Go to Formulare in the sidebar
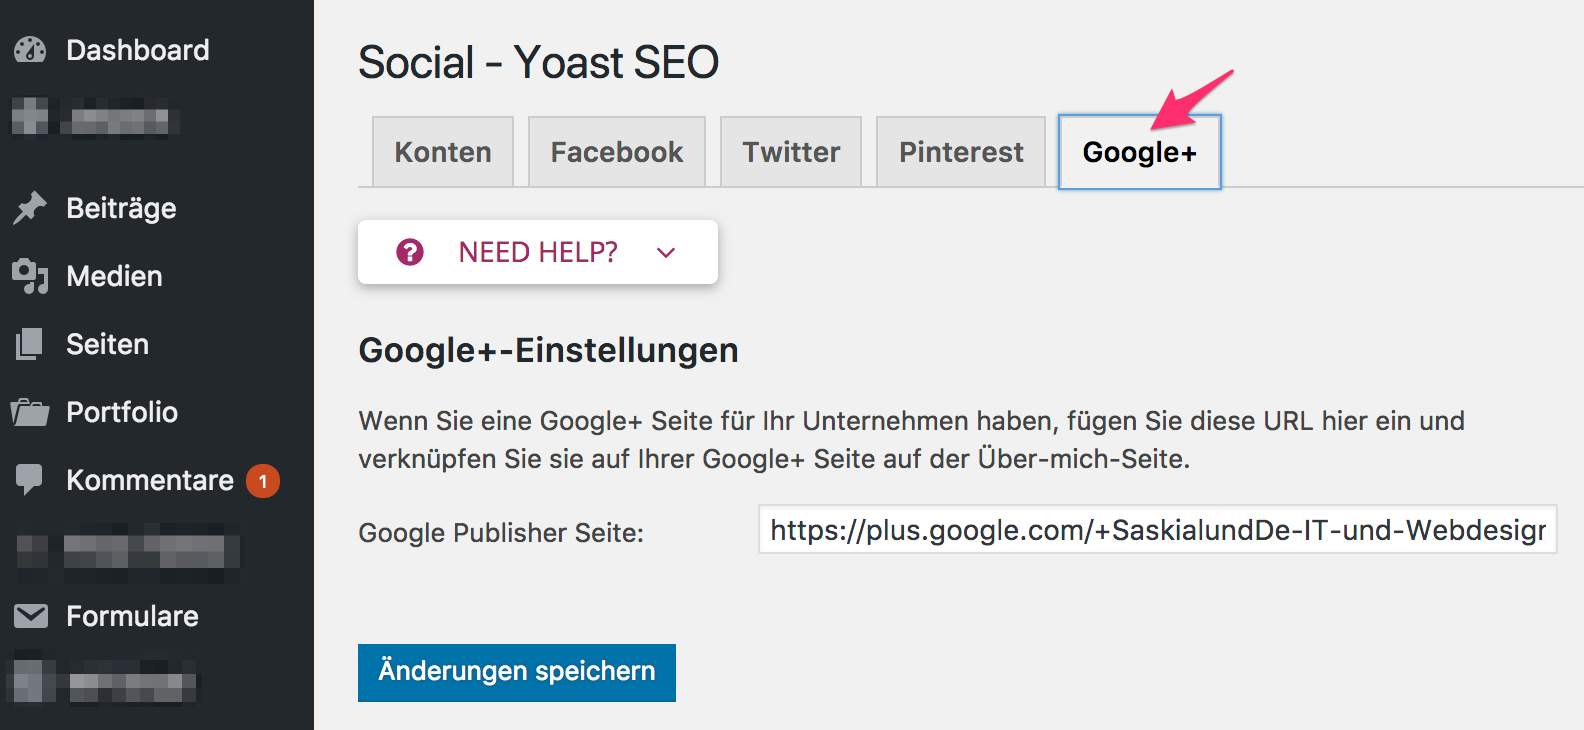 coord(132,616)
